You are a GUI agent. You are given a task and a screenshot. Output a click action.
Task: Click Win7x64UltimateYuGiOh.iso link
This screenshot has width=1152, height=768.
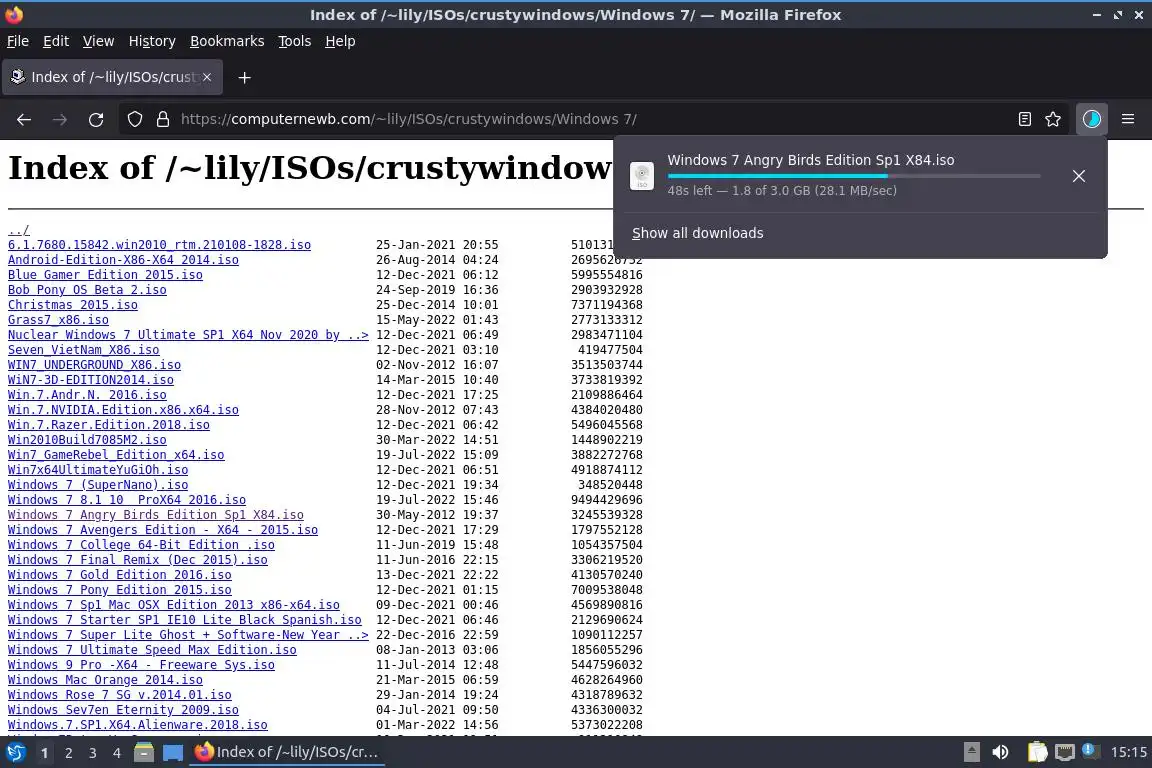pyautogui.click(x=98, y=470)
